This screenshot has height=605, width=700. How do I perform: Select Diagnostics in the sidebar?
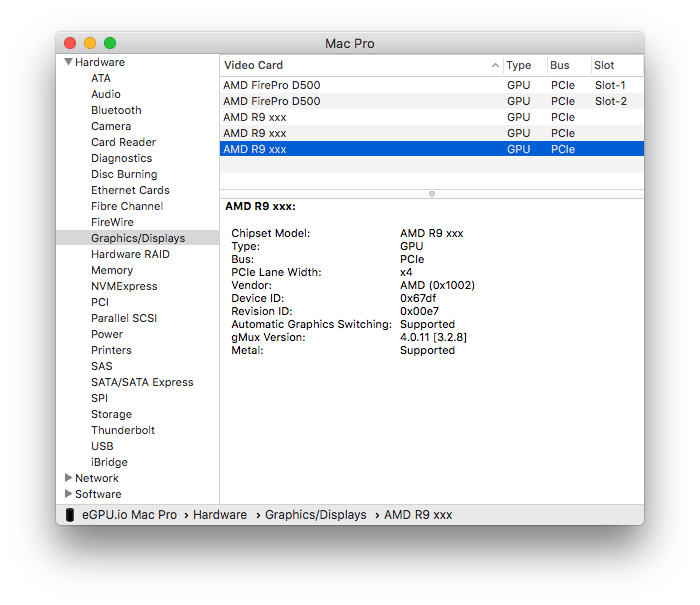[x=121, y=158]
